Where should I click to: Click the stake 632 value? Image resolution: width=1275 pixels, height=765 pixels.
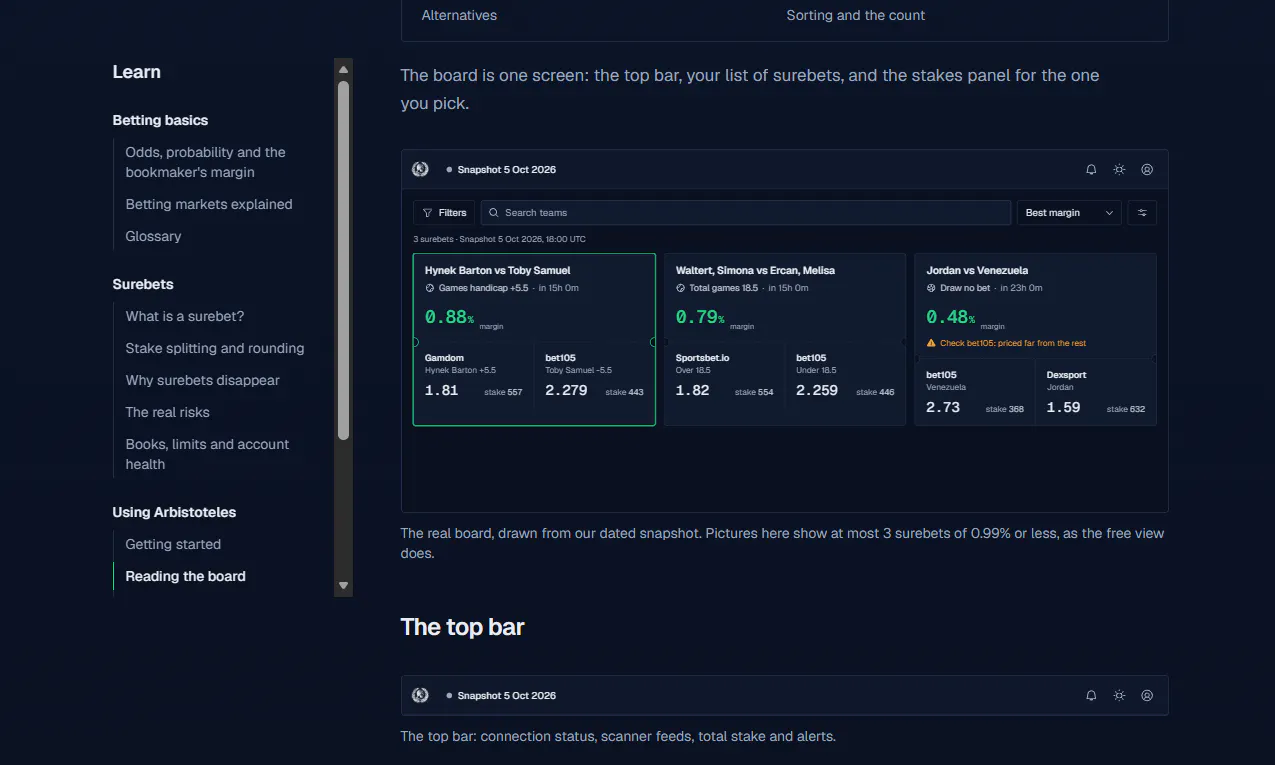[x=1125, y=409]
